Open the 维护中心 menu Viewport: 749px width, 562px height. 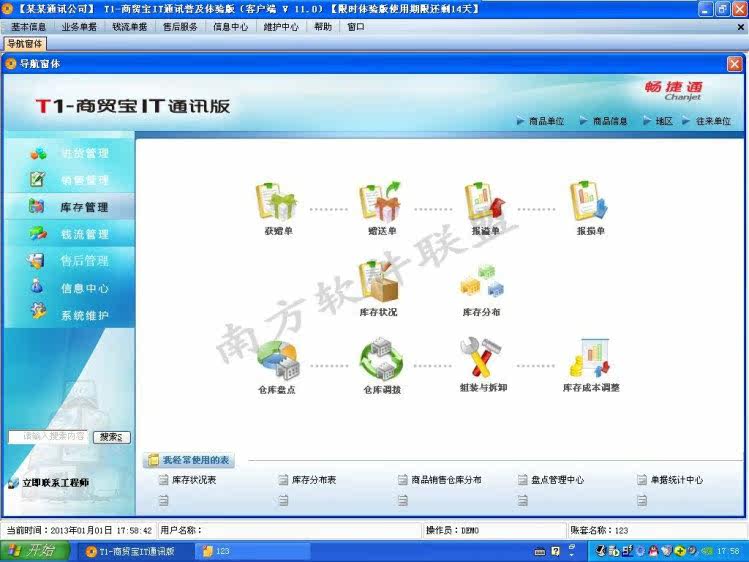tap(281, 27)
